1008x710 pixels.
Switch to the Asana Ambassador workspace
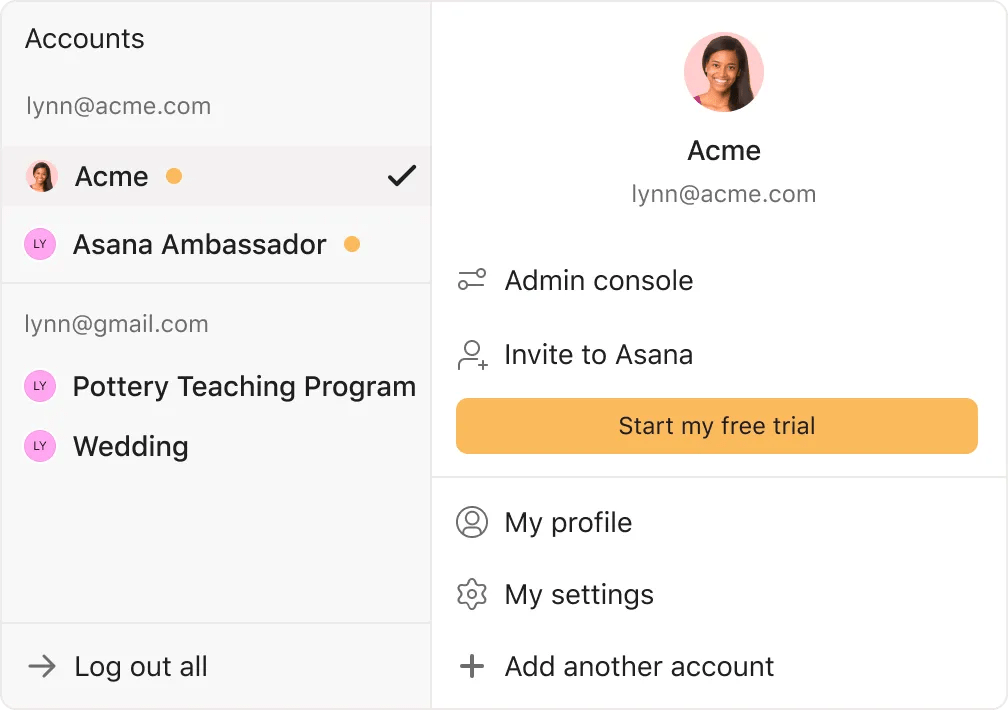click(200, 245)
